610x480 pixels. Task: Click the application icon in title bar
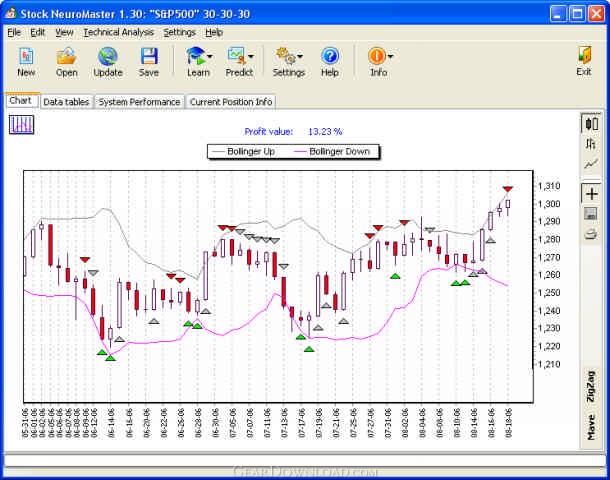point(11,13)
